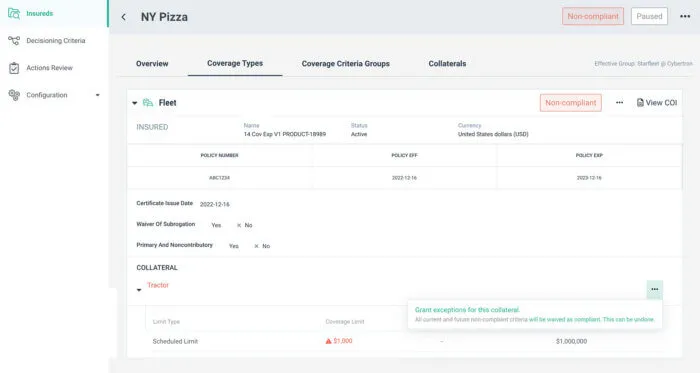Open the page-level more options menu
The width and height of the screenshot is (700, 373).
(x=685, y=17)
